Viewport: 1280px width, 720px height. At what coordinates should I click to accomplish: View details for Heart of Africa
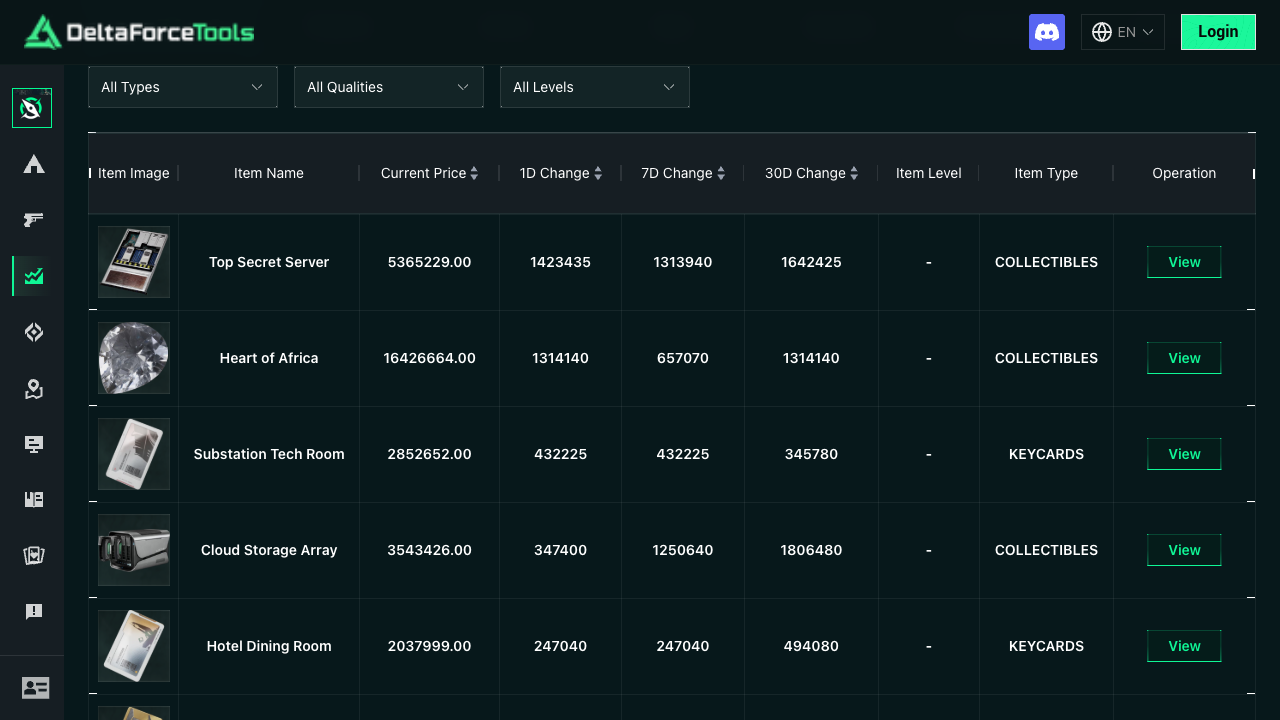[x=1184, y=358]
